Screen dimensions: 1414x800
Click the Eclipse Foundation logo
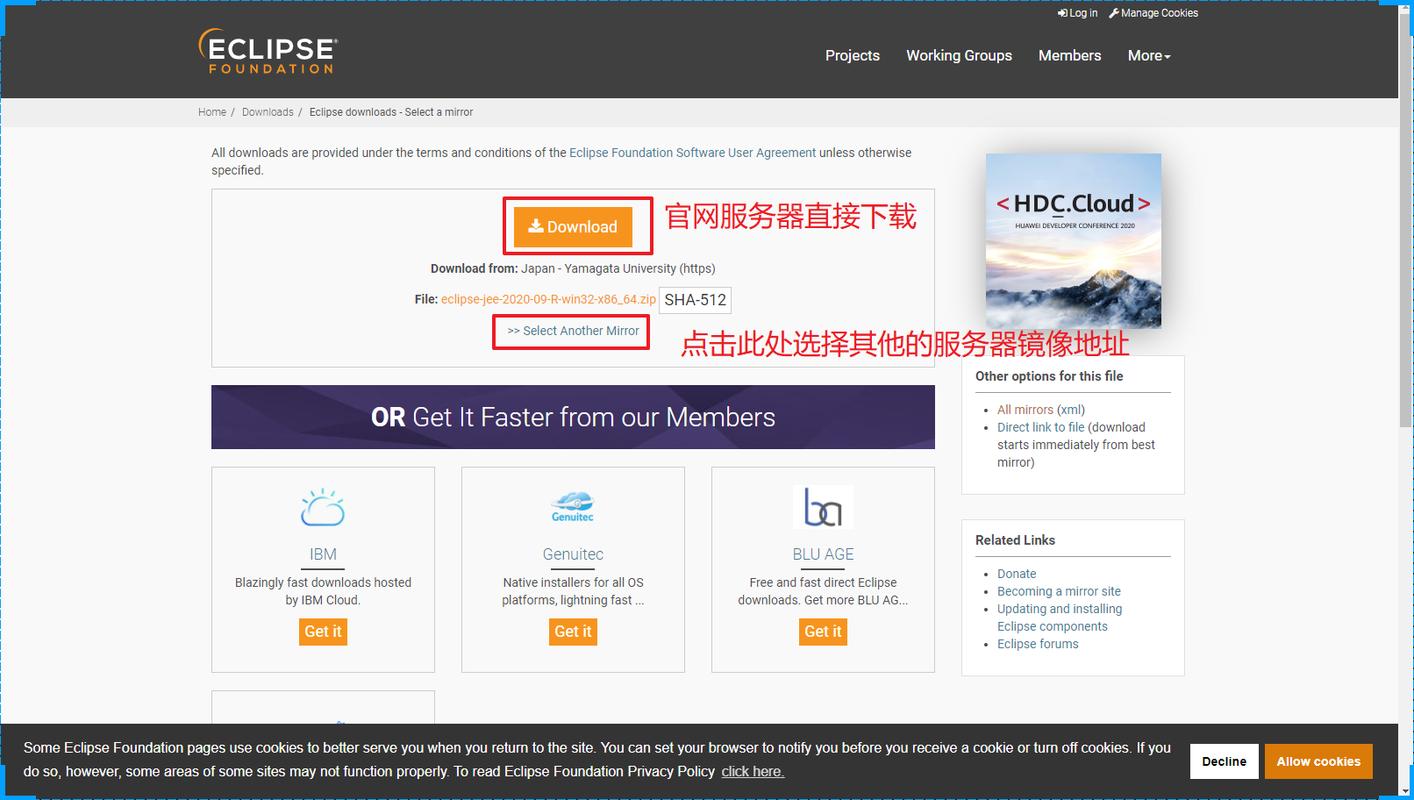point(268,51)
